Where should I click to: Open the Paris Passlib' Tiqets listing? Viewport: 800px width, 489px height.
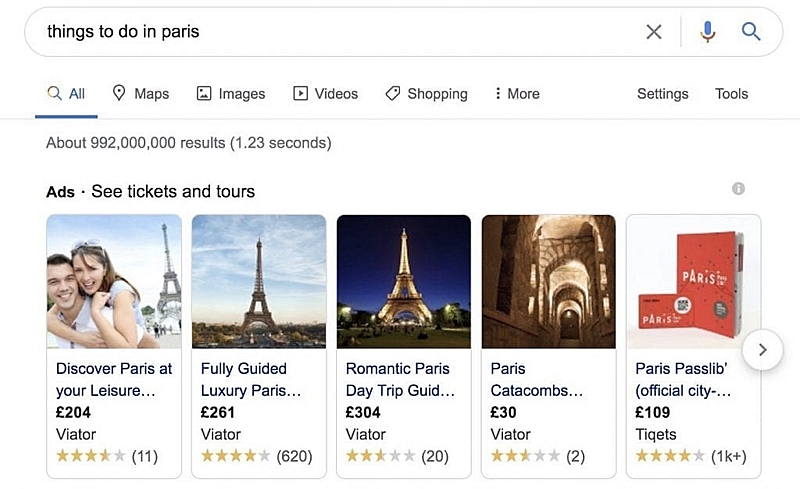pos(693,346)
